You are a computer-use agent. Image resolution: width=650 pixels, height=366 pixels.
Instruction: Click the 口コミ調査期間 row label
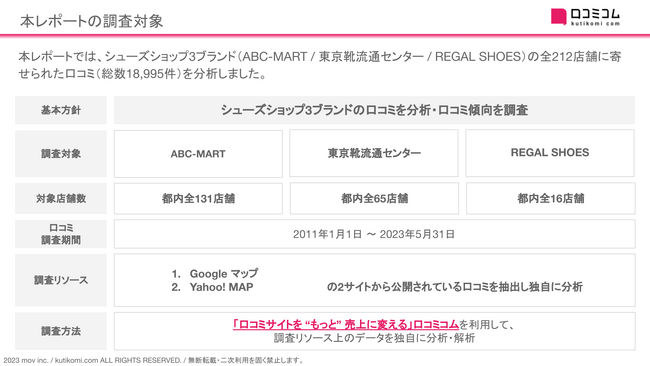click(61, 234)
